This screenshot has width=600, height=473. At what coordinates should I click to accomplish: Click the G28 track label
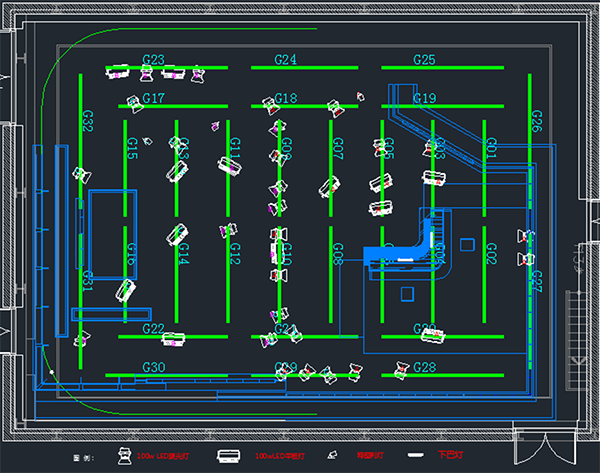coord(424,368)
